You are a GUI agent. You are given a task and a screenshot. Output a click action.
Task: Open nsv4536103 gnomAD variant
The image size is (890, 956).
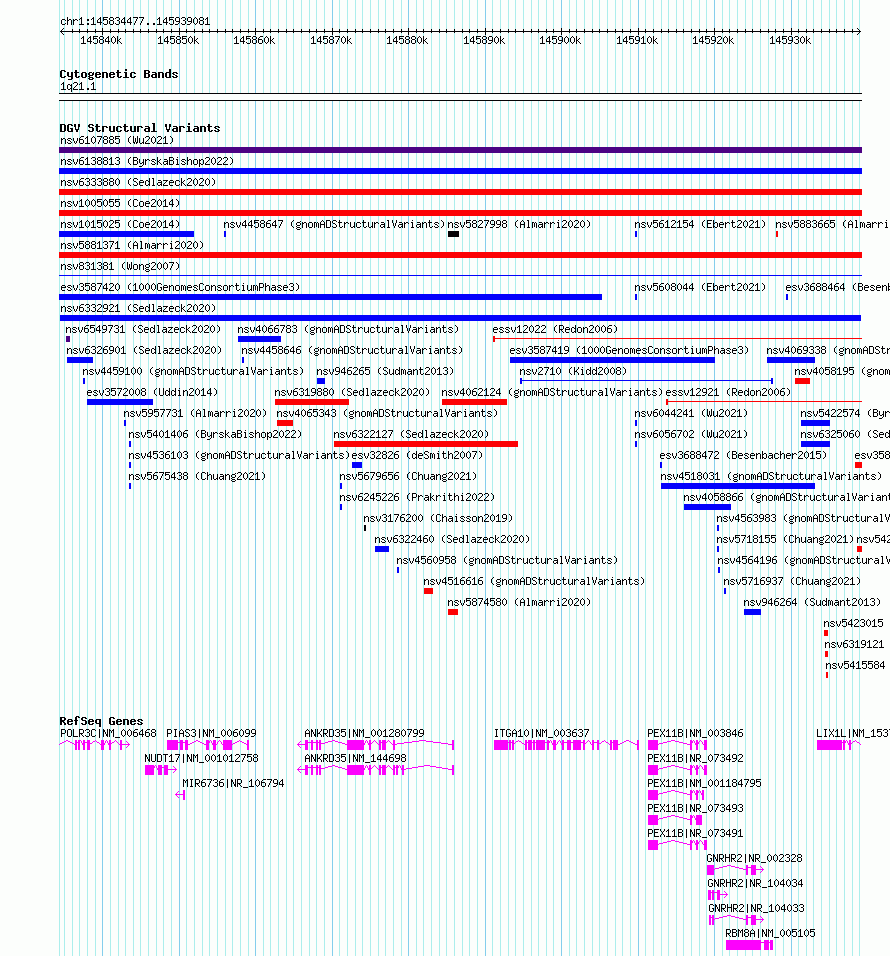click(239, 455)
